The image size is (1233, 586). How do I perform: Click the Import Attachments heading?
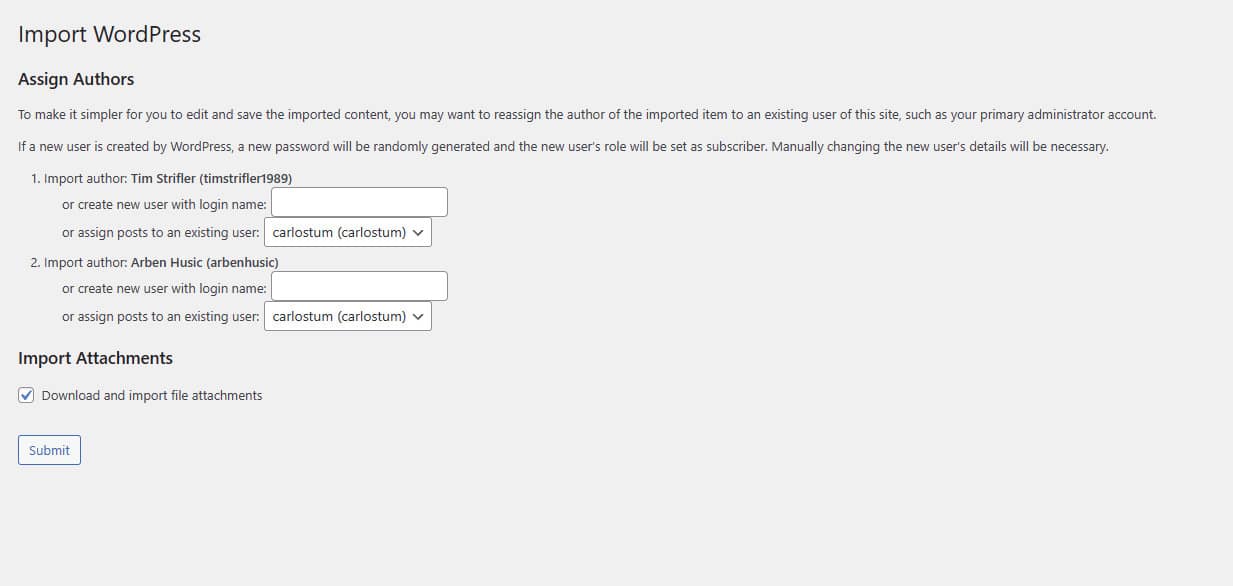point(95,358)
